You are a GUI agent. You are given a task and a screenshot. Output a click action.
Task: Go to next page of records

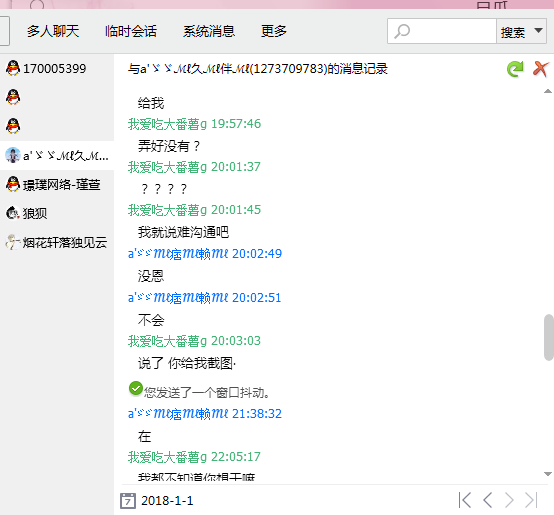509,500
